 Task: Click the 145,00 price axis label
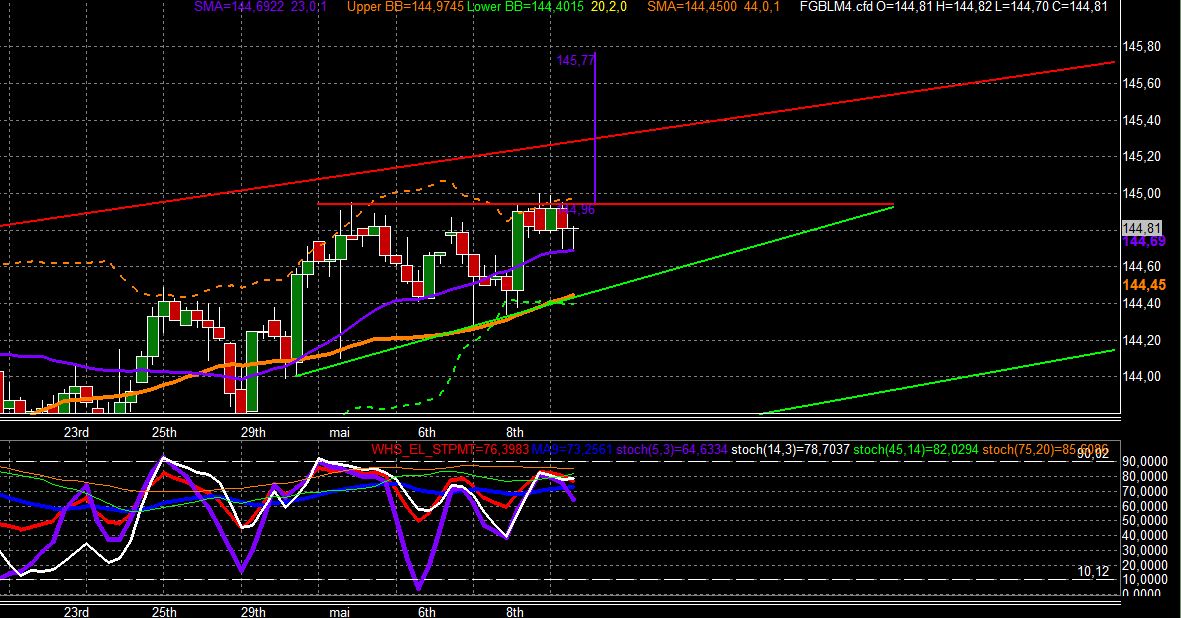coord(1142,193)
